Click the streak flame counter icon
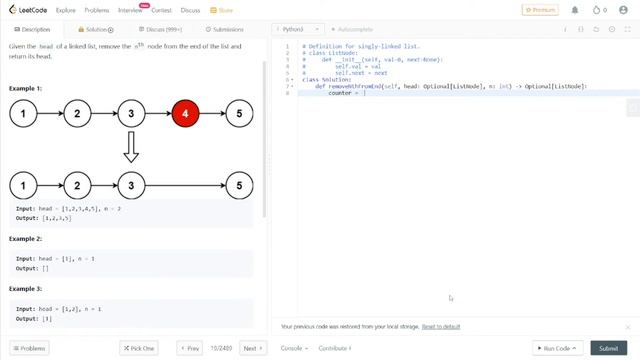Image resolution: width=640 pixels, height=360 pixels. click(596, 10)
